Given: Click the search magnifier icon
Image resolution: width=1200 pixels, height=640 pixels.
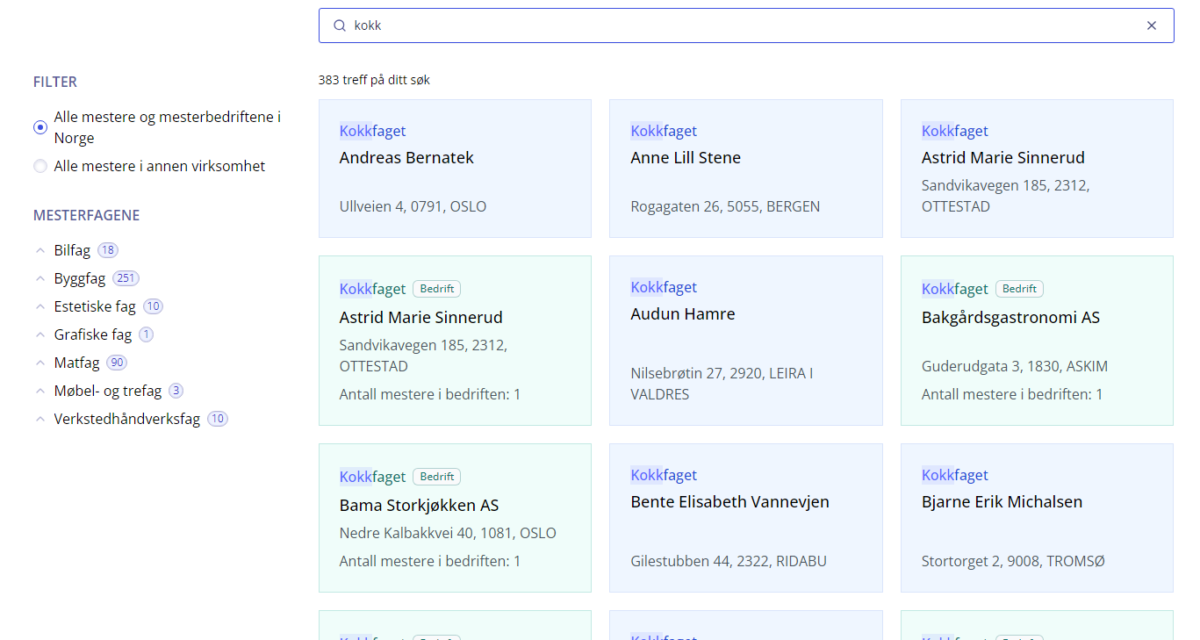Looking at the screenshot, I should (339, 26).
